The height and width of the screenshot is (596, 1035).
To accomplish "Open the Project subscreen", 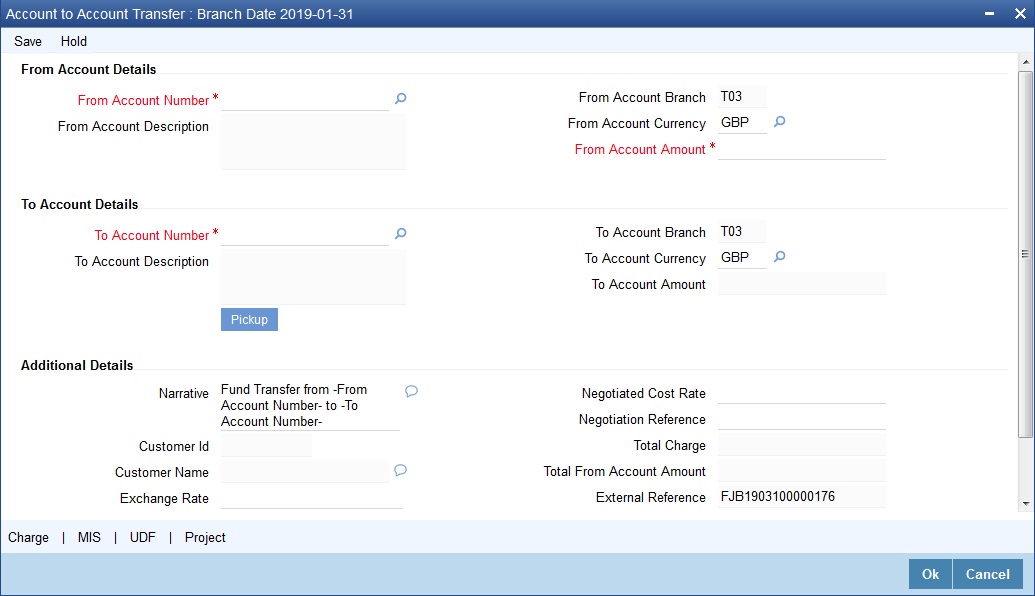I will pos(205,537).
